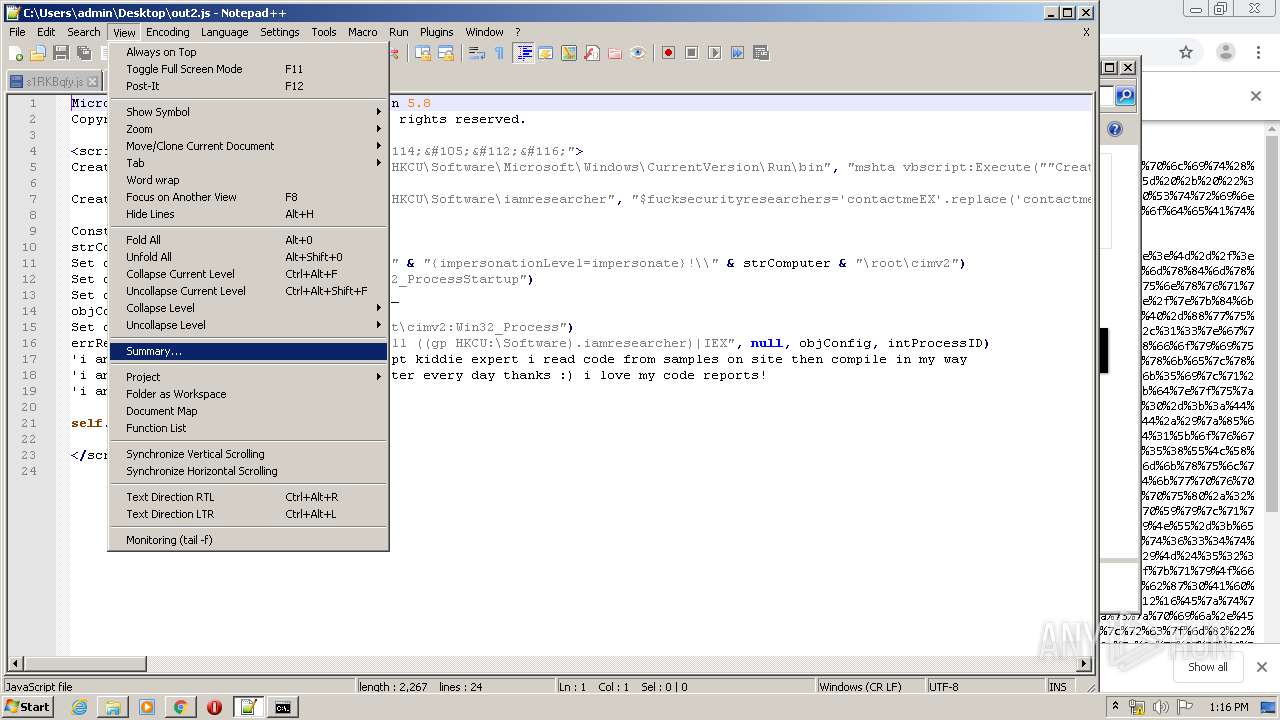Choose the Post-It menu entry
Screen dimensions: 1280x720
point(248,86)
